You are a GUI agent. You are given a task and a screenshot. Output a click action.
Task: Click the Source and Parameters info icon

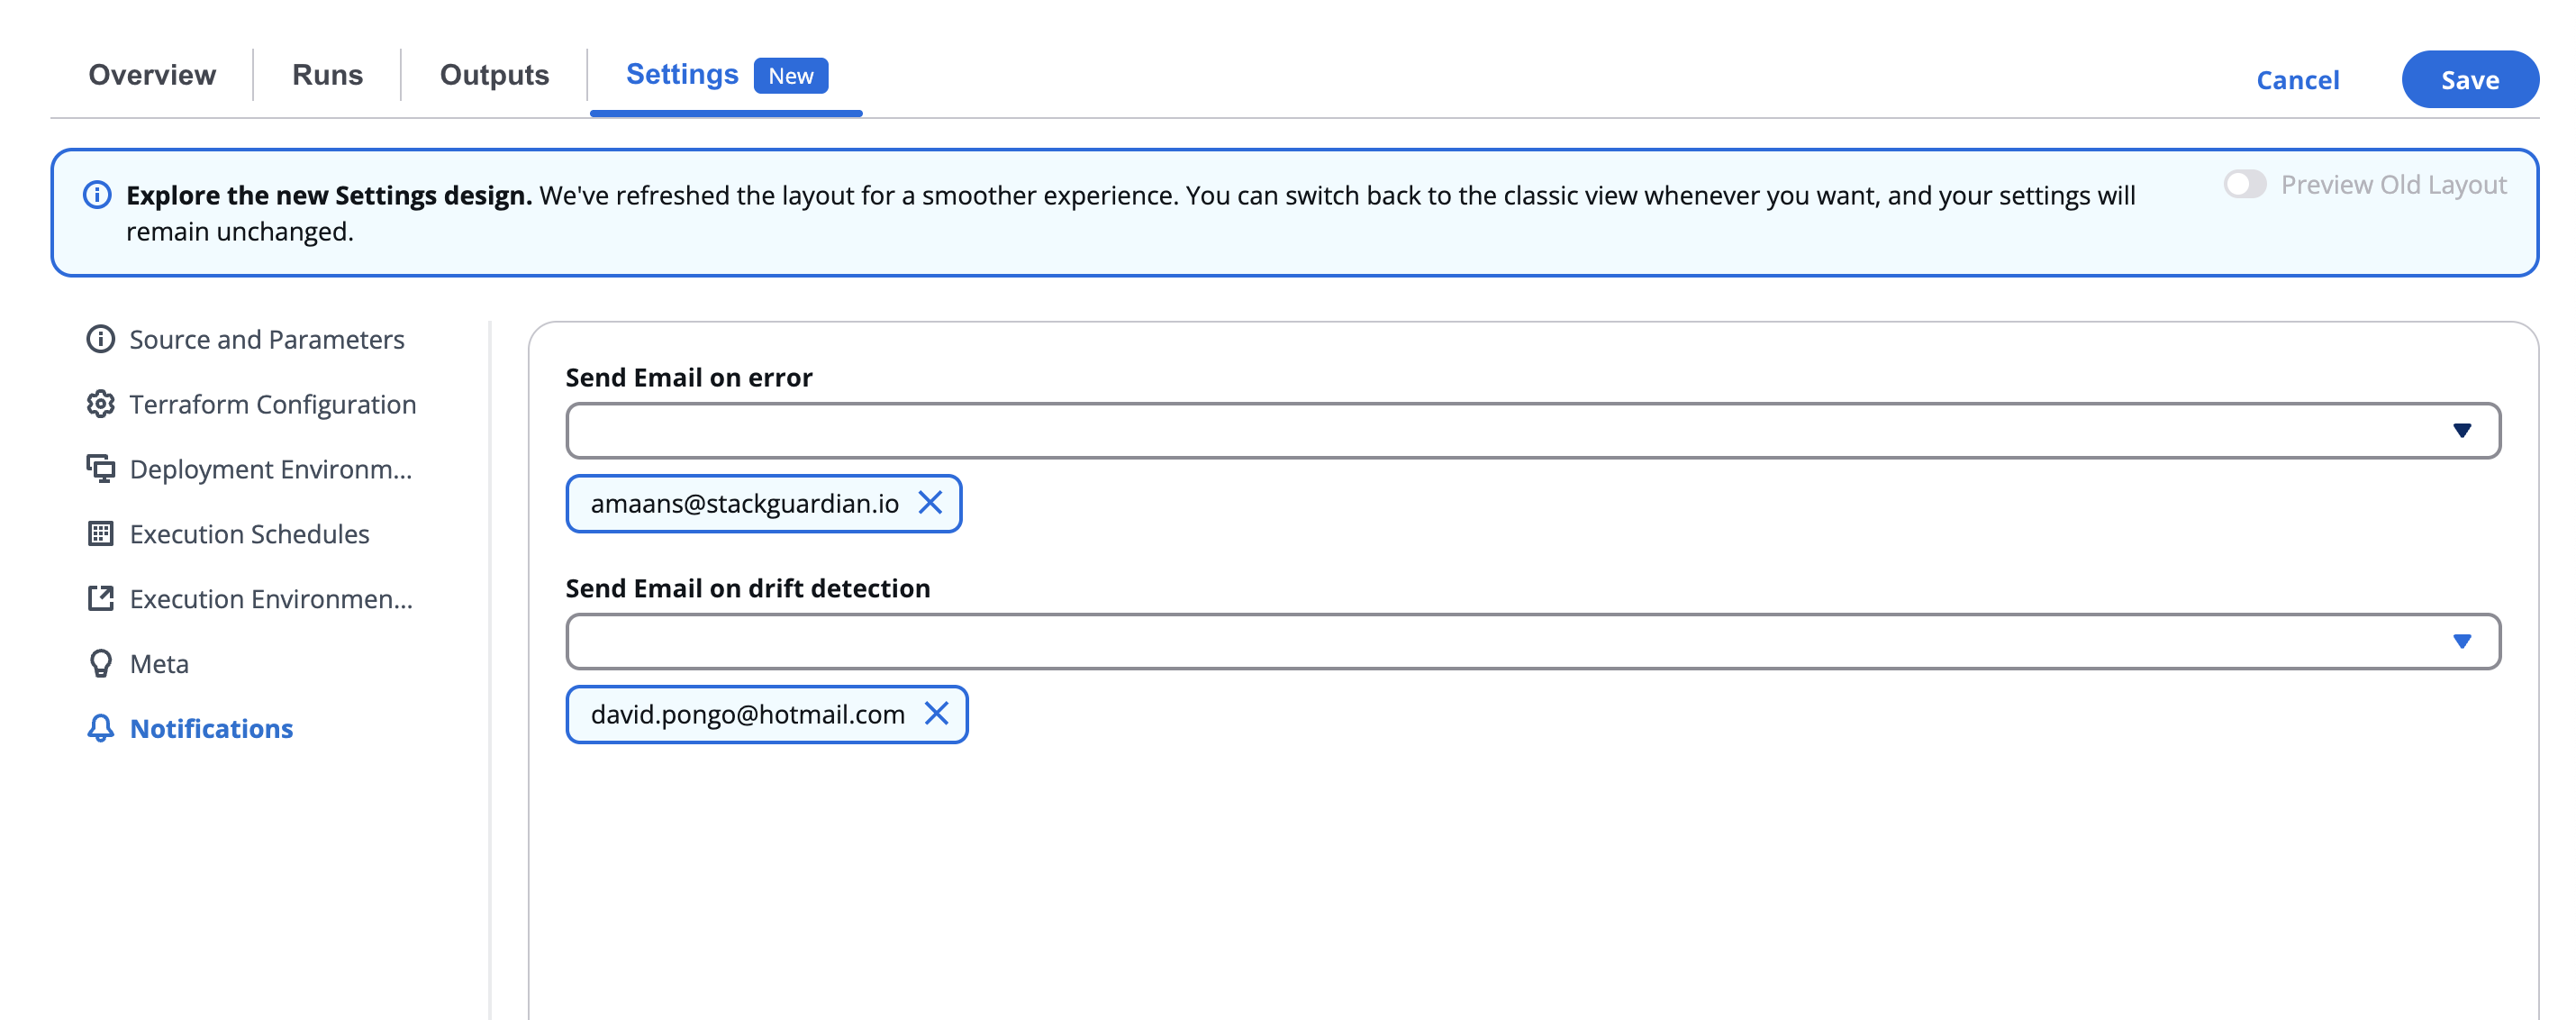pos(100,339)
